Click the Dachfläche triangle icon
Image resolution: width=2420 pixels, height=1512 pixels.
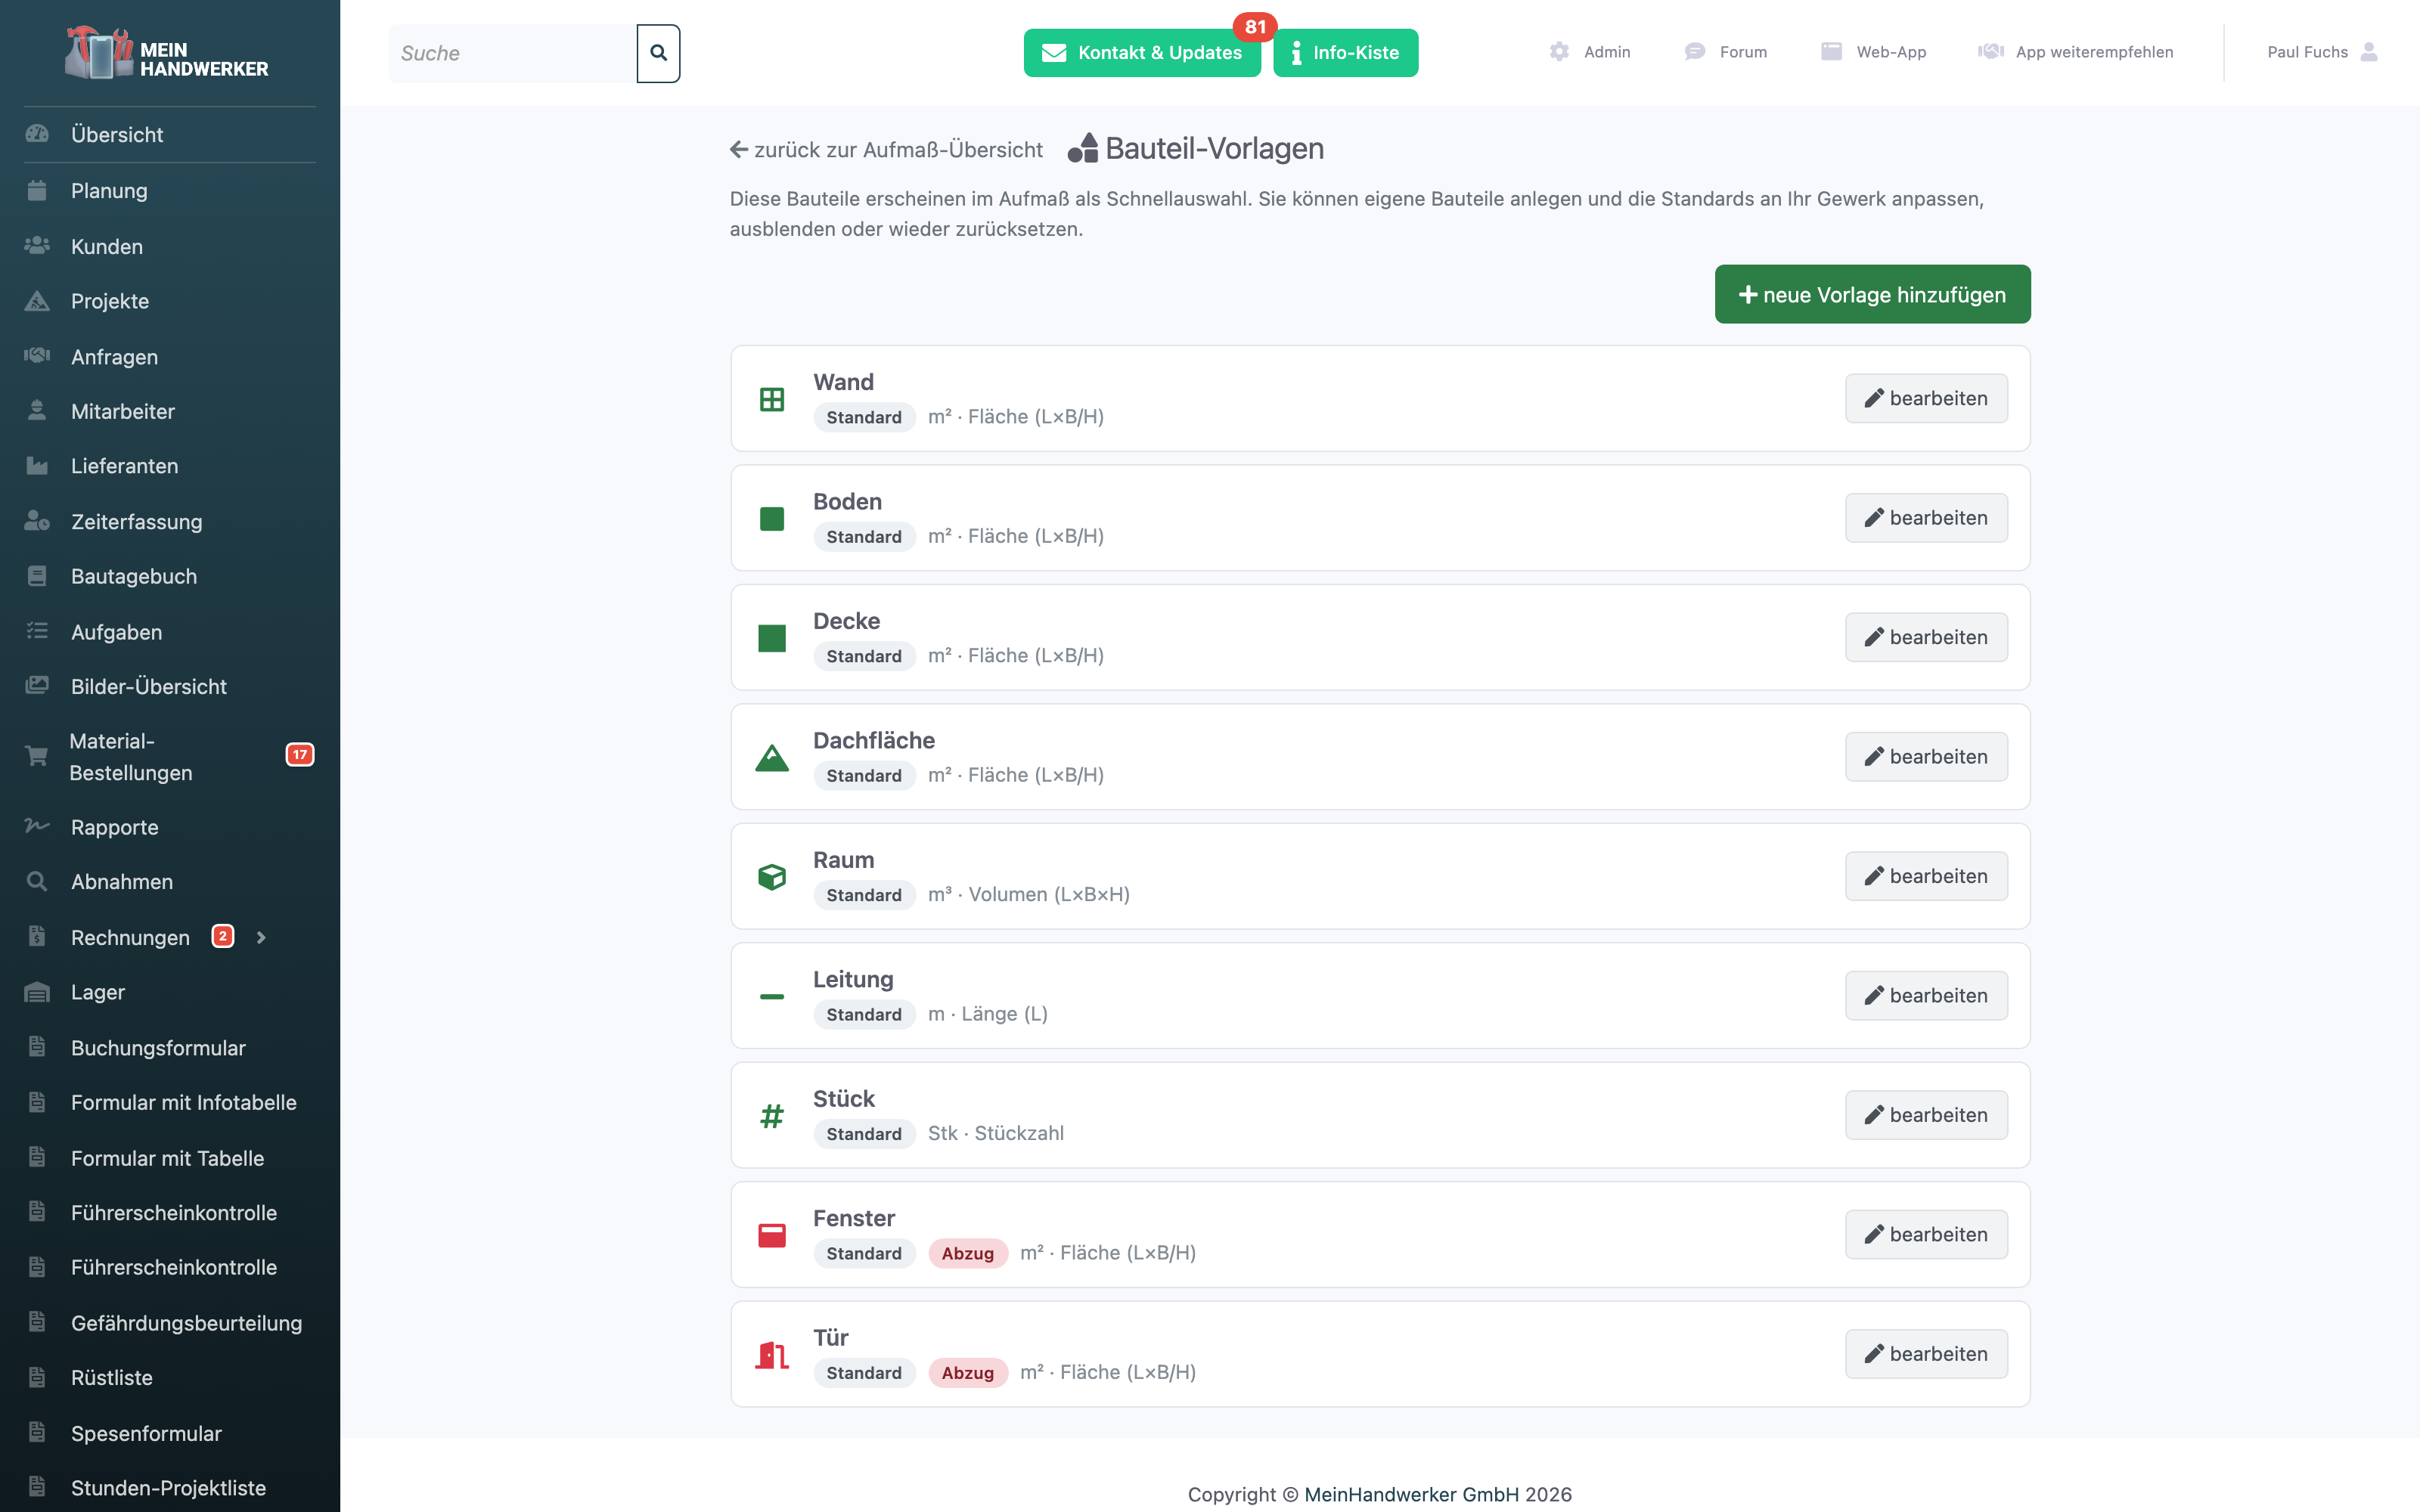pos(772,758)
